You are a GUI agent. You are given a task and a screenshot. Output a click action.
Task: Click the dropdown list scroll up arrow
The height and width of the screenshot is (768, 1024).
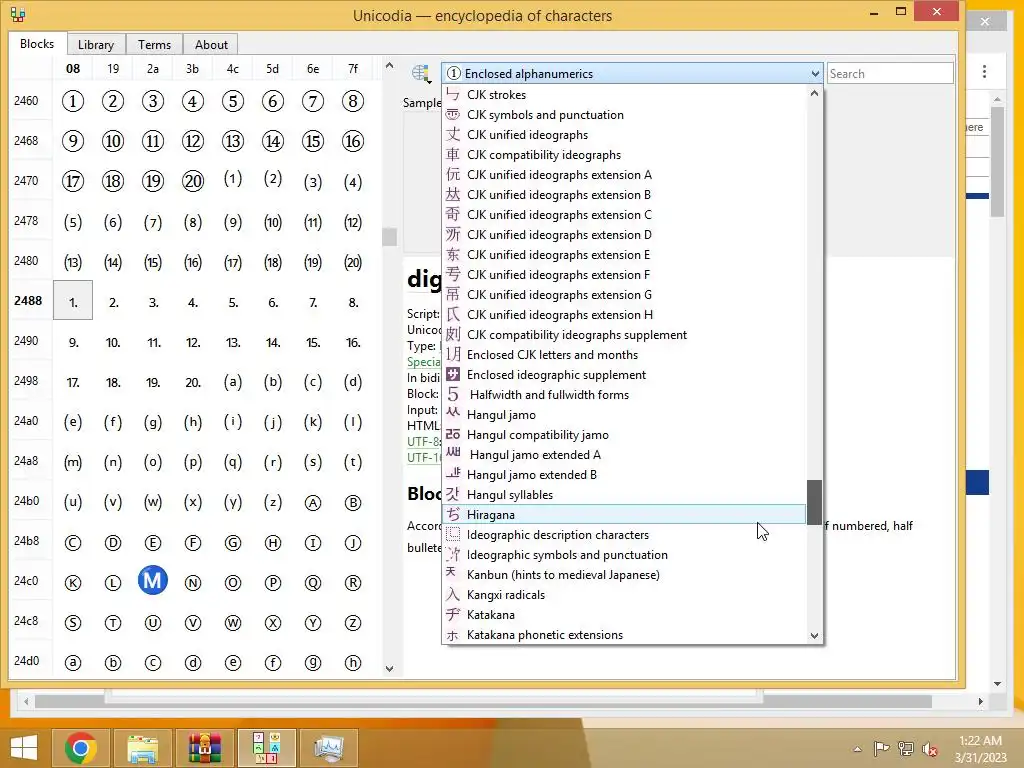click(x=814, y=93)
